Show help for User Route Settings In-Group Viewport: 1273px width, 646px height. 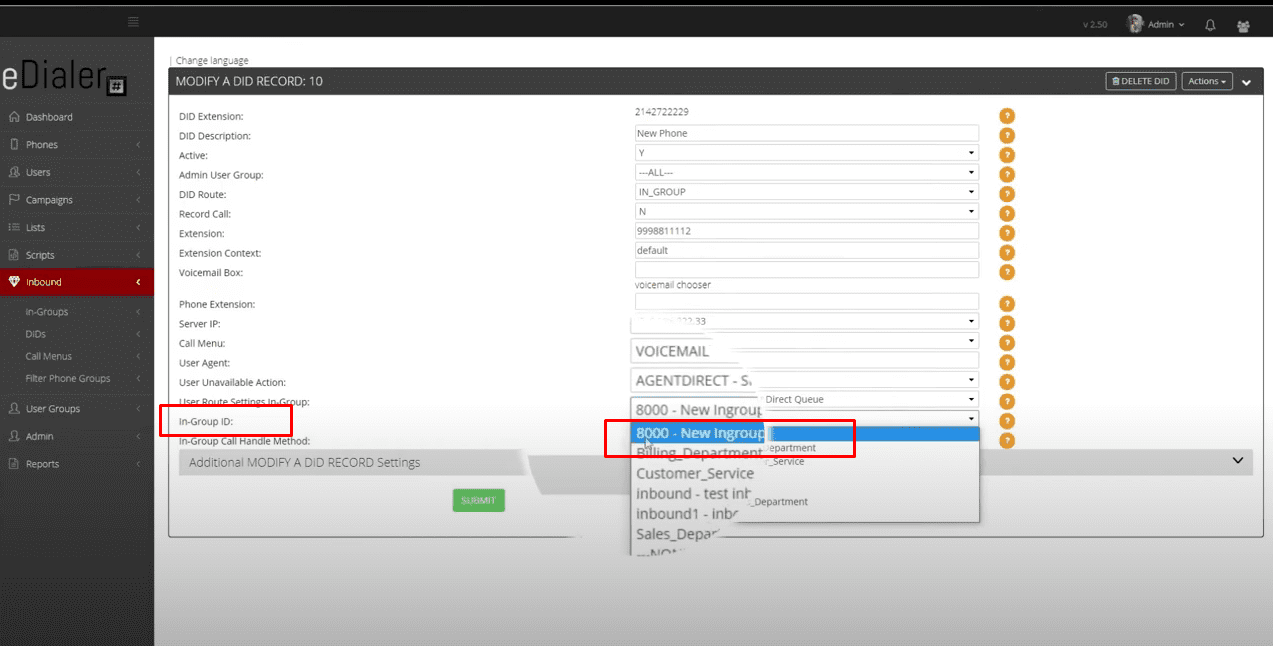(1007, 402)
